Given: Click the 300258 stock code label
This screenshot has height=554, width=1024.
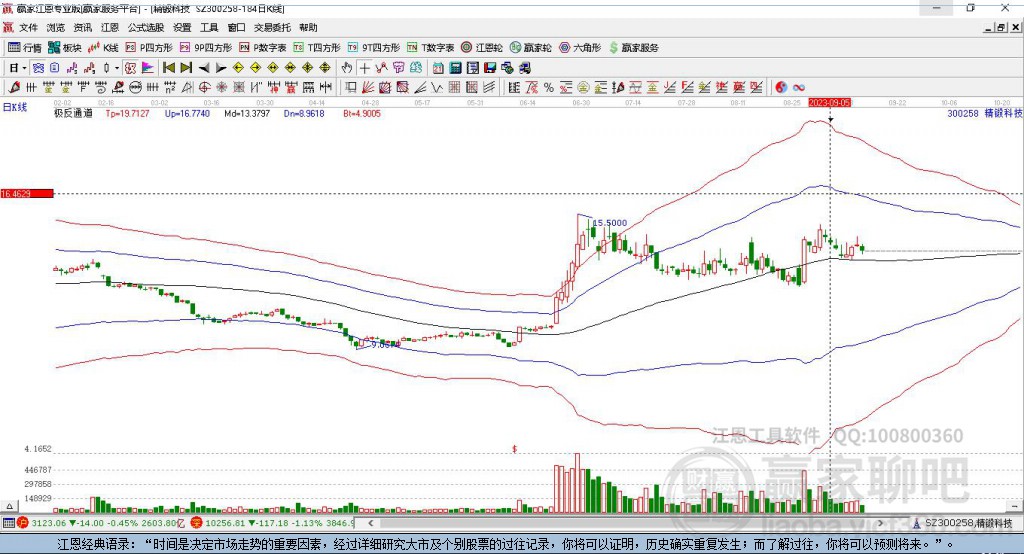Looking at the screenshot, I should [x=963, y=113].
